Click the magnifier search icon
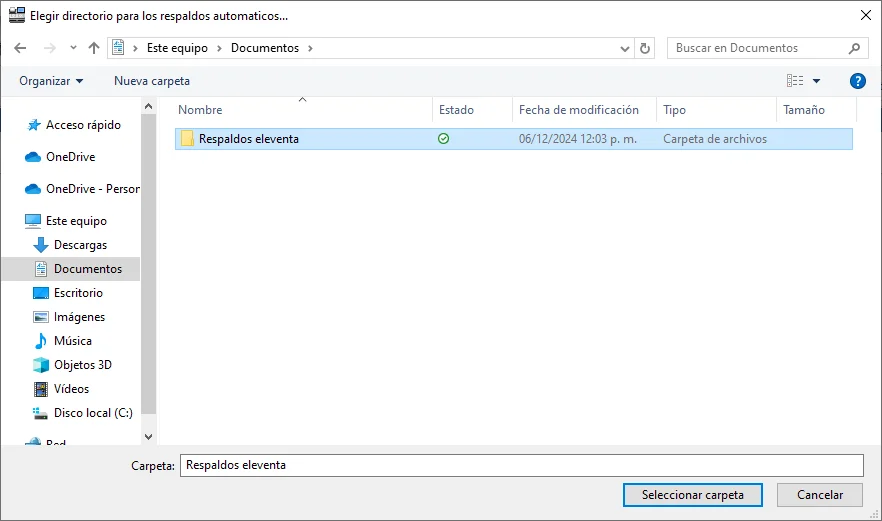Viewport: 882px width, 521px height. [854, 48]
